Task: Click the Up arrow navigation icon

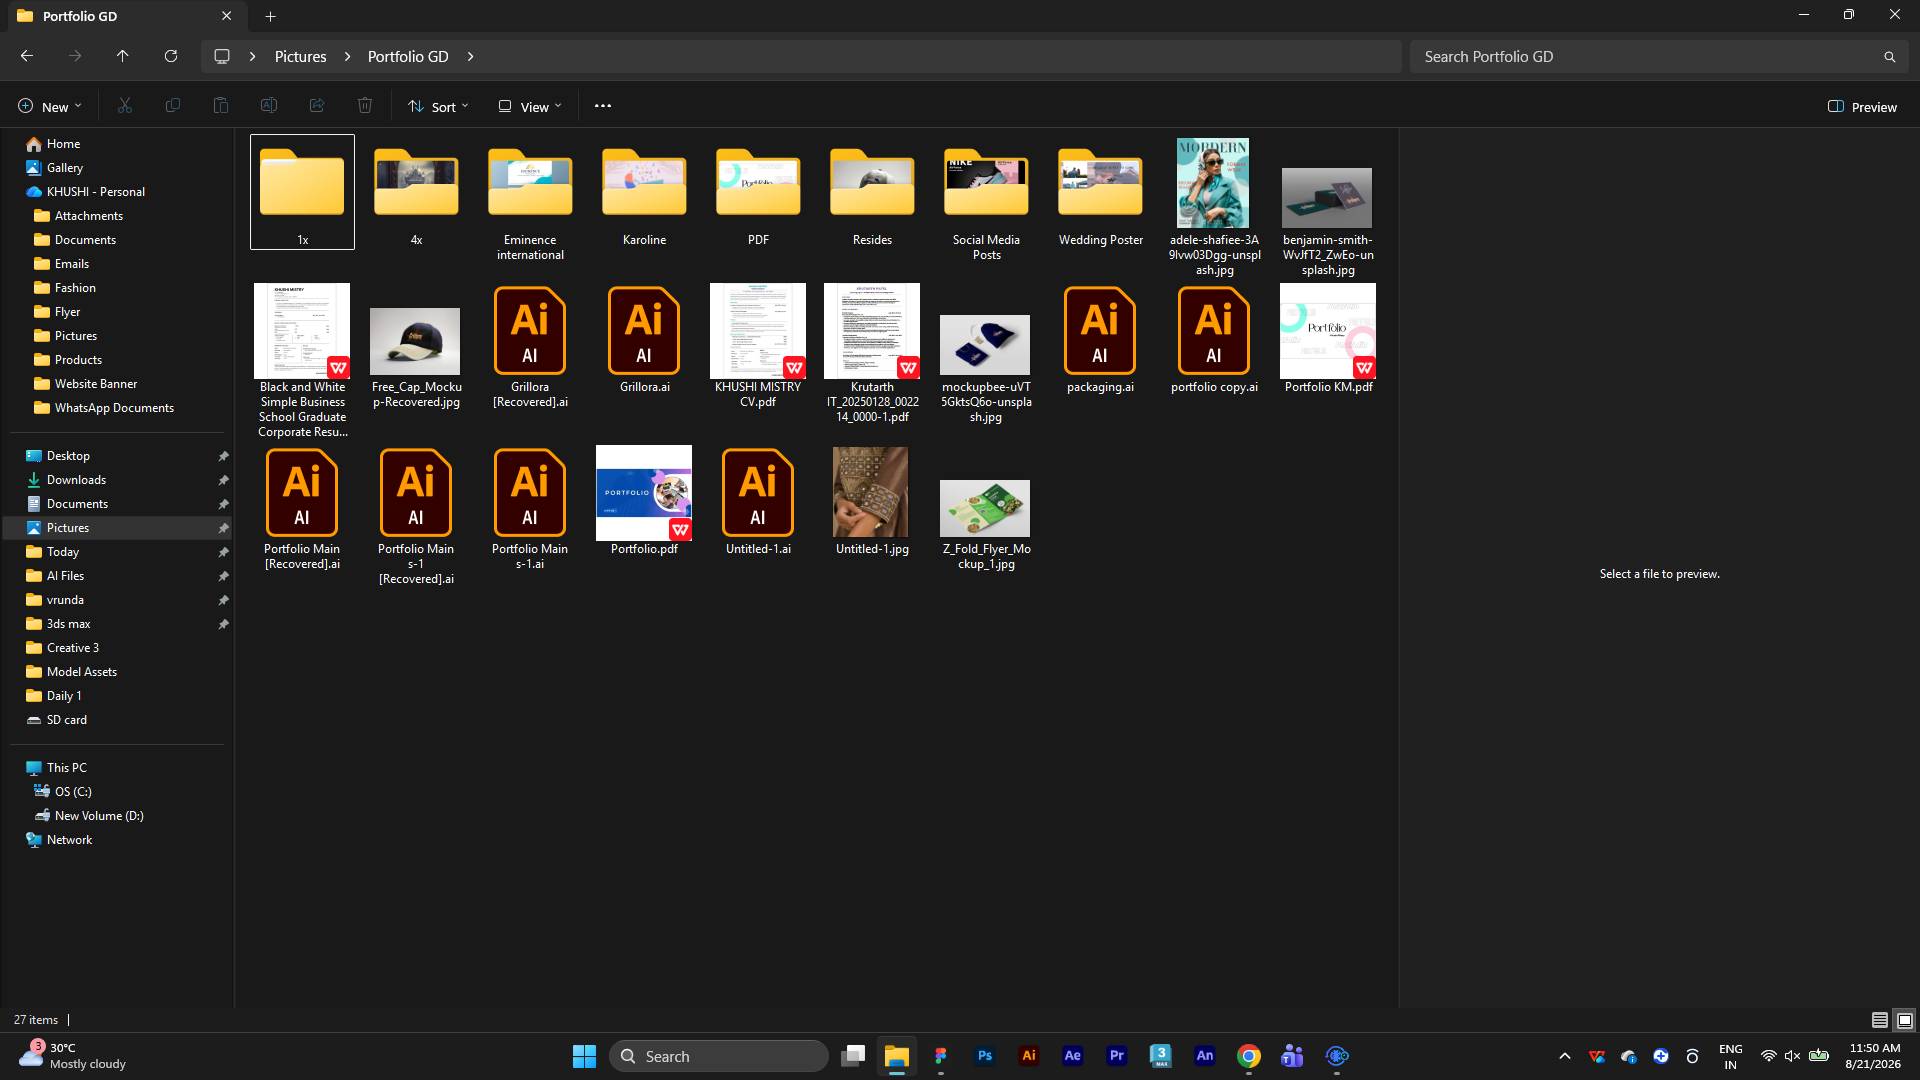Action: (123, 56)
